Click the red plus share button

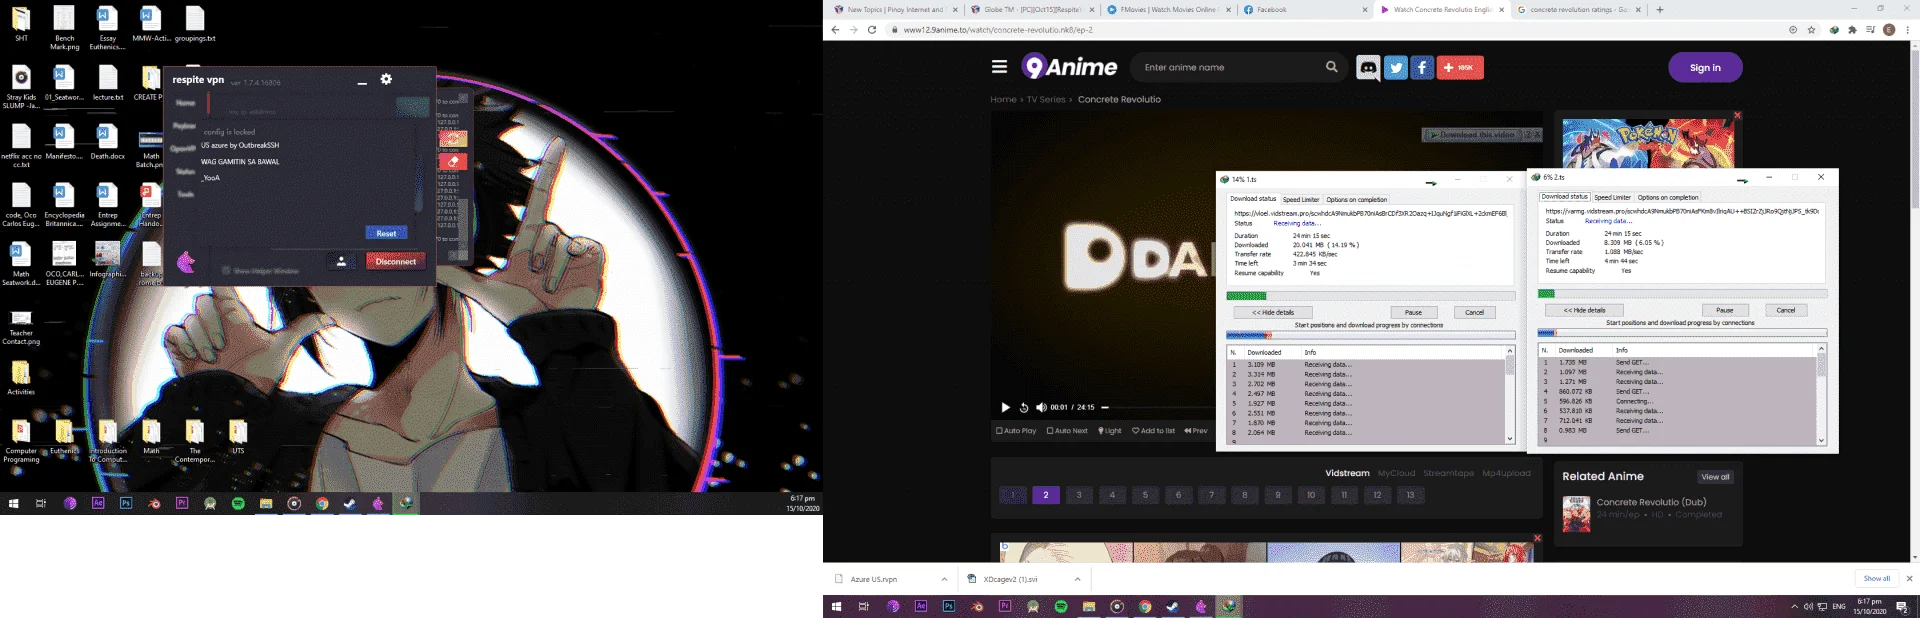pyautogui.click(x=1460, y=67)
